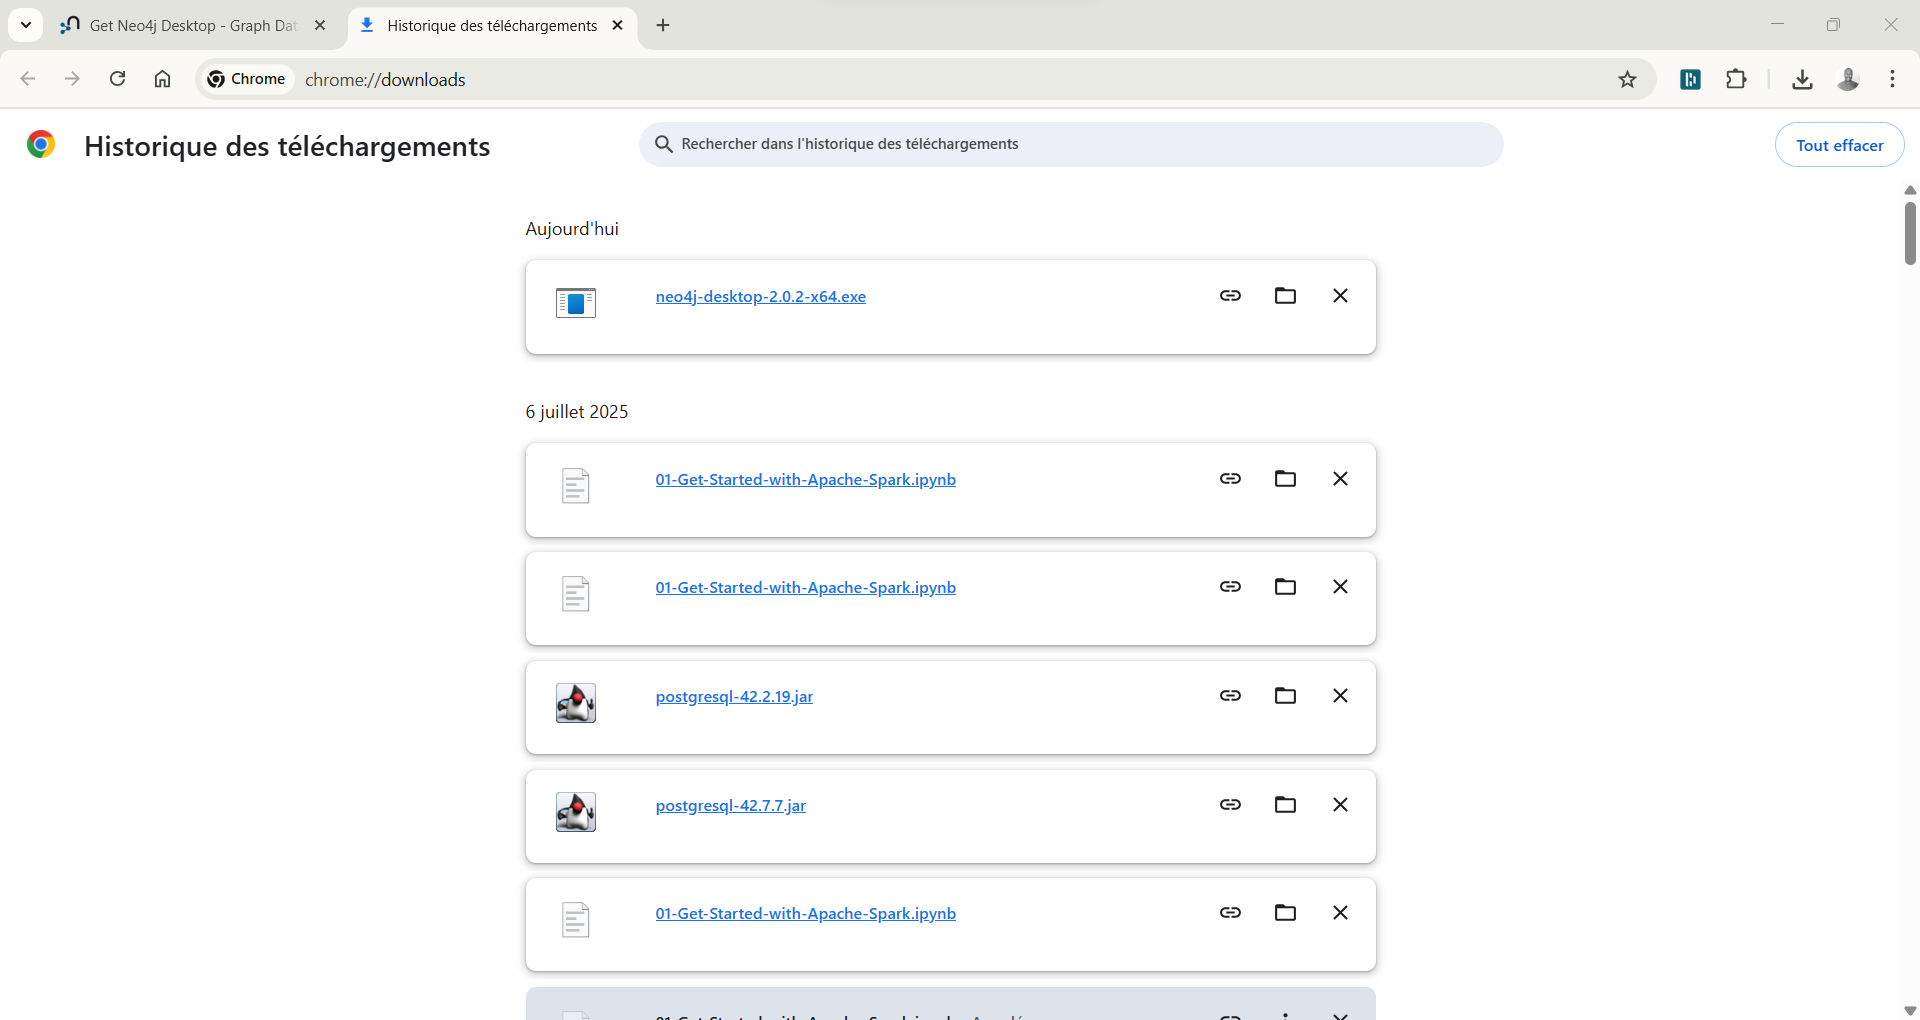Expand the tab search dropdown arrow
The width and height of the screenshot is (1920, 1020).
click(x=26, y=25)
